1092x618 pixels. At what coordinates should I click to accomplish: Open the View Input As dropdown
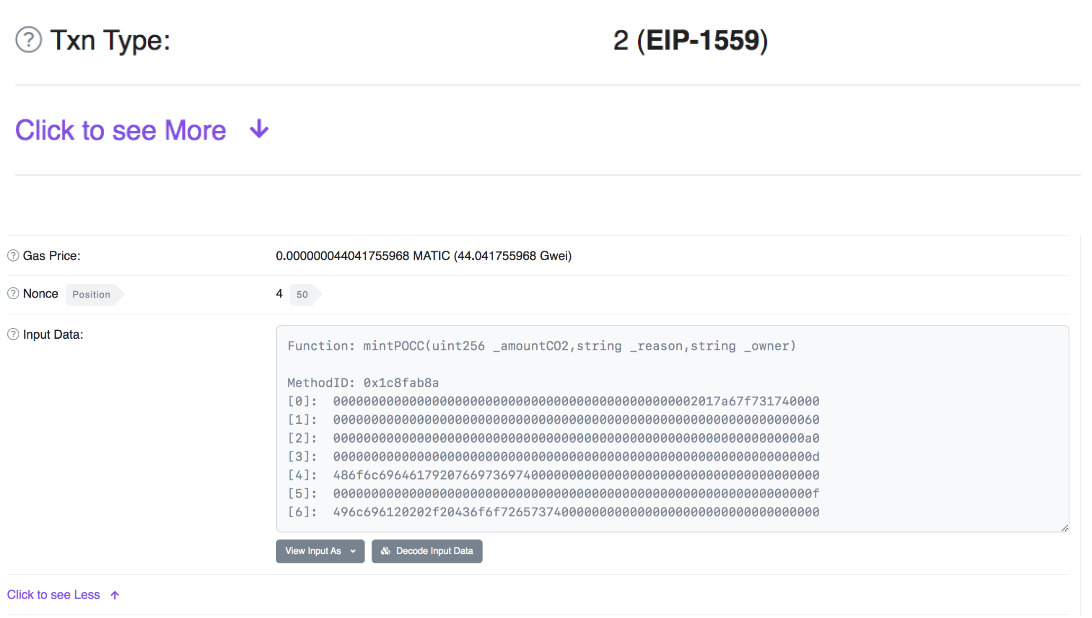[x=320, y=551]
